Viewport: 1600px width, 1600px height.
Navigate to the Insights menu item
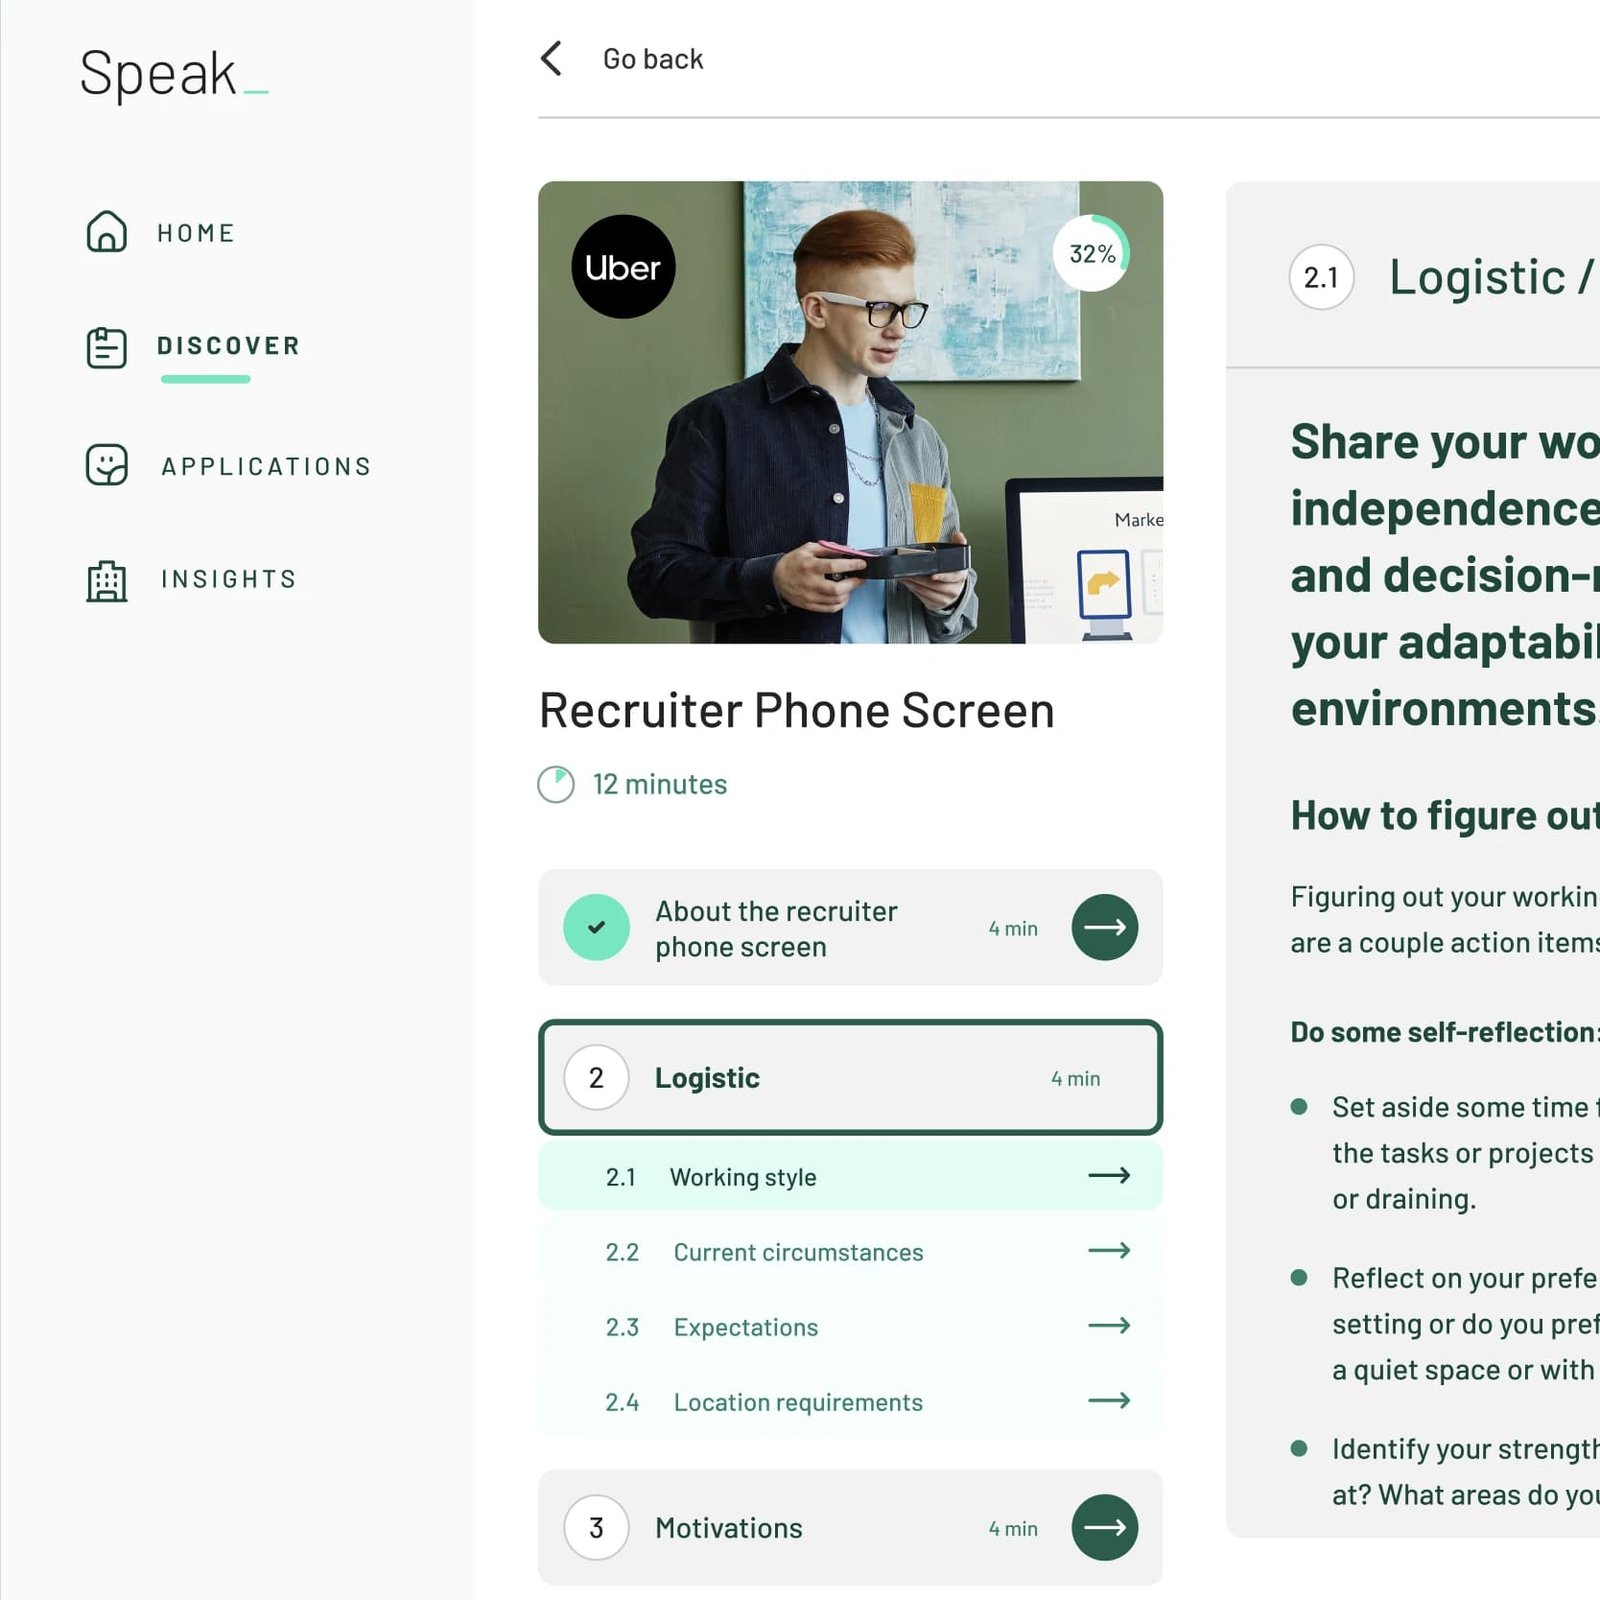[x=229, y=579]
